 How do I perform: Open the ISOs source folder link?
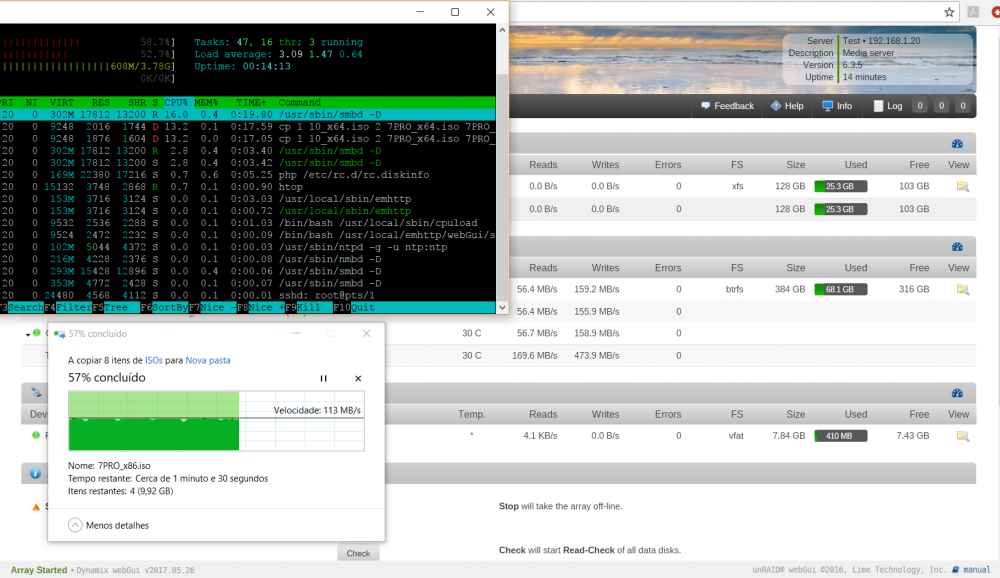pos(154,360)
